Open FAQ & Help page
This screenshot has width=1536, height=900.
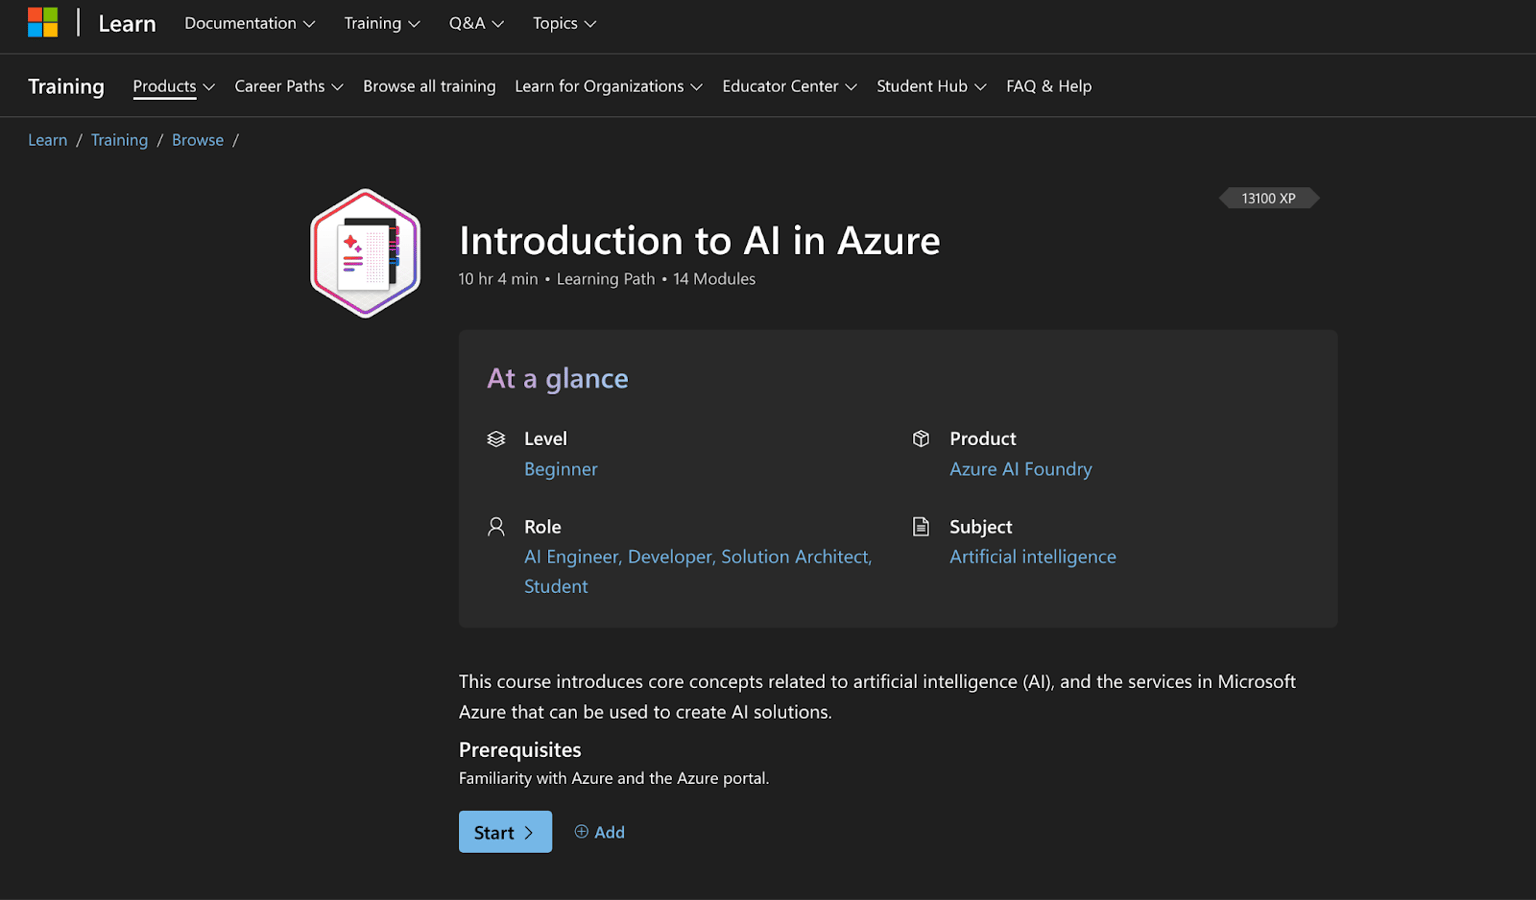click(1048, 86)
